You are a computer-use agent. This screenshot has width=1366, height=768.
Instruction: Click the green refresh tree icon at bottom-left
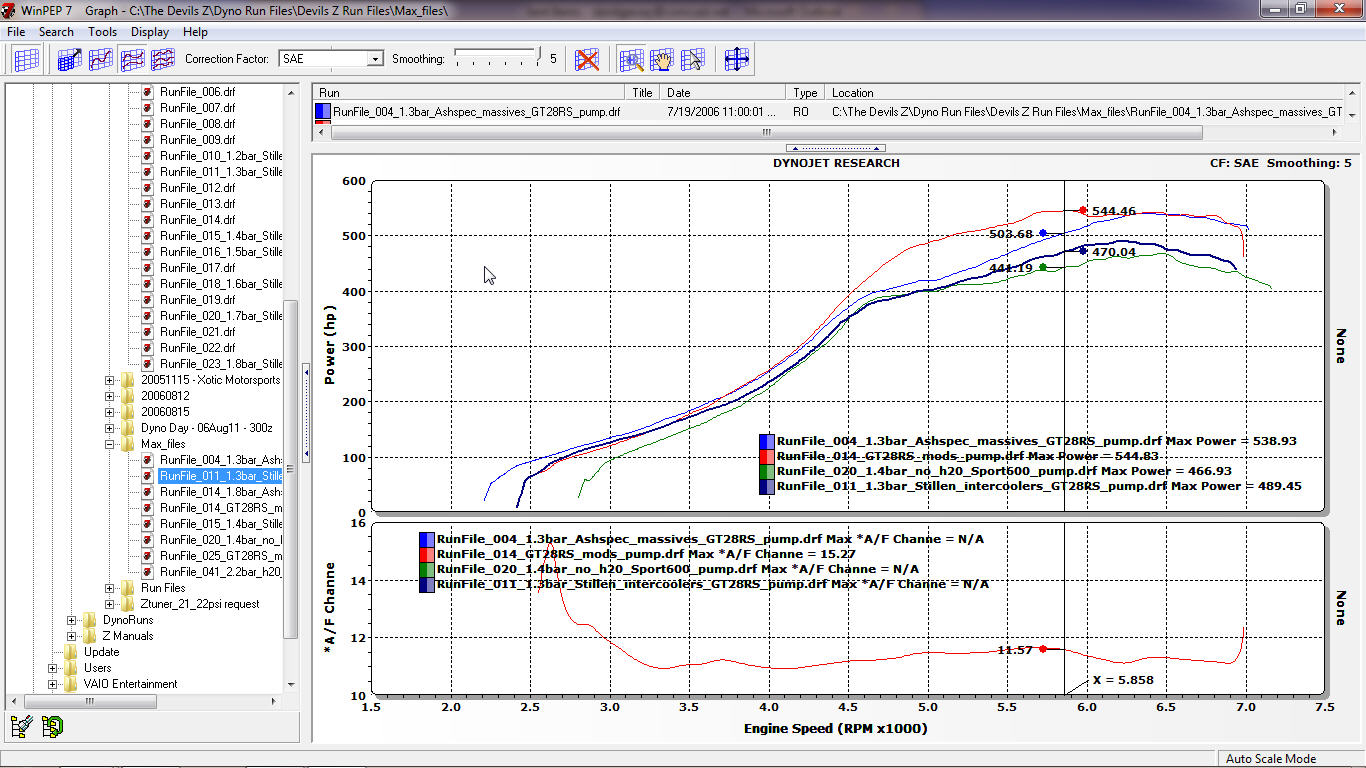point(53,727)
